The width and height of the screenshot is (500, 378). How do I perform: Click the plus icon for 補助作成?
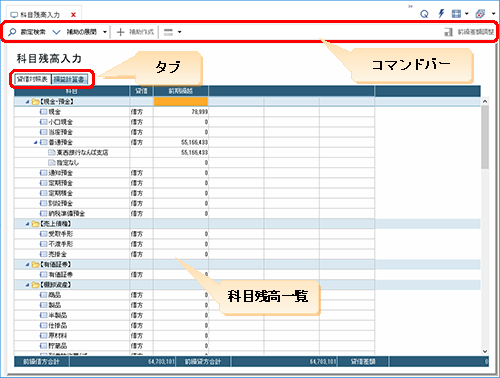[x=120, y=32]
